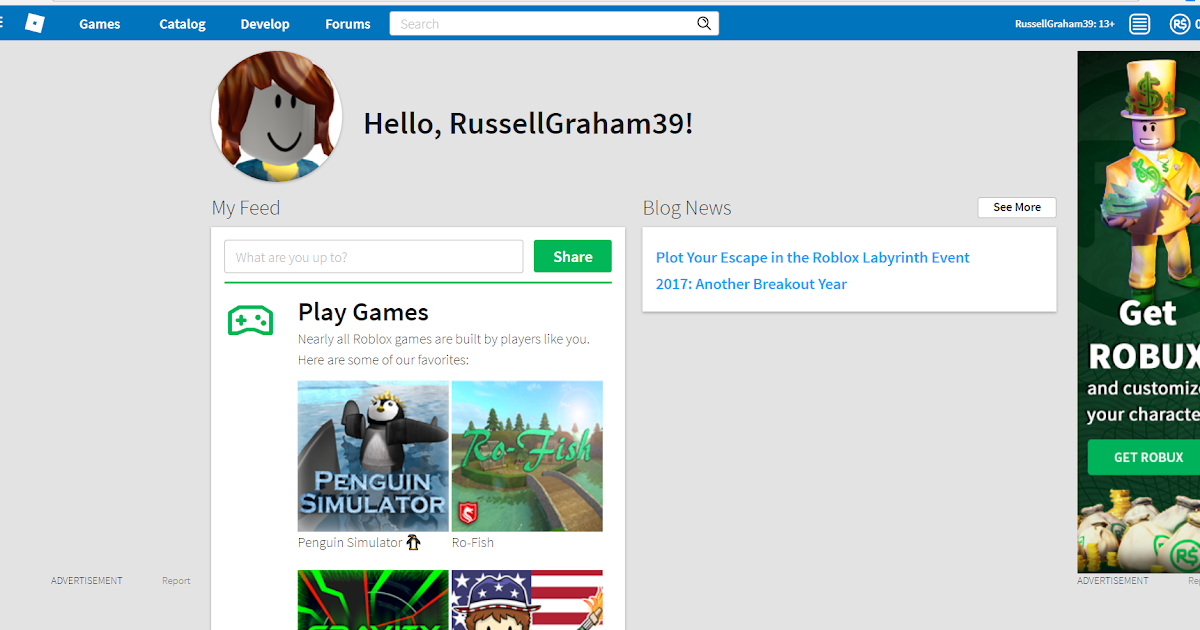Go to the Develop page
Viewport: 1200px width, 630px height.
tap(265, 24)
